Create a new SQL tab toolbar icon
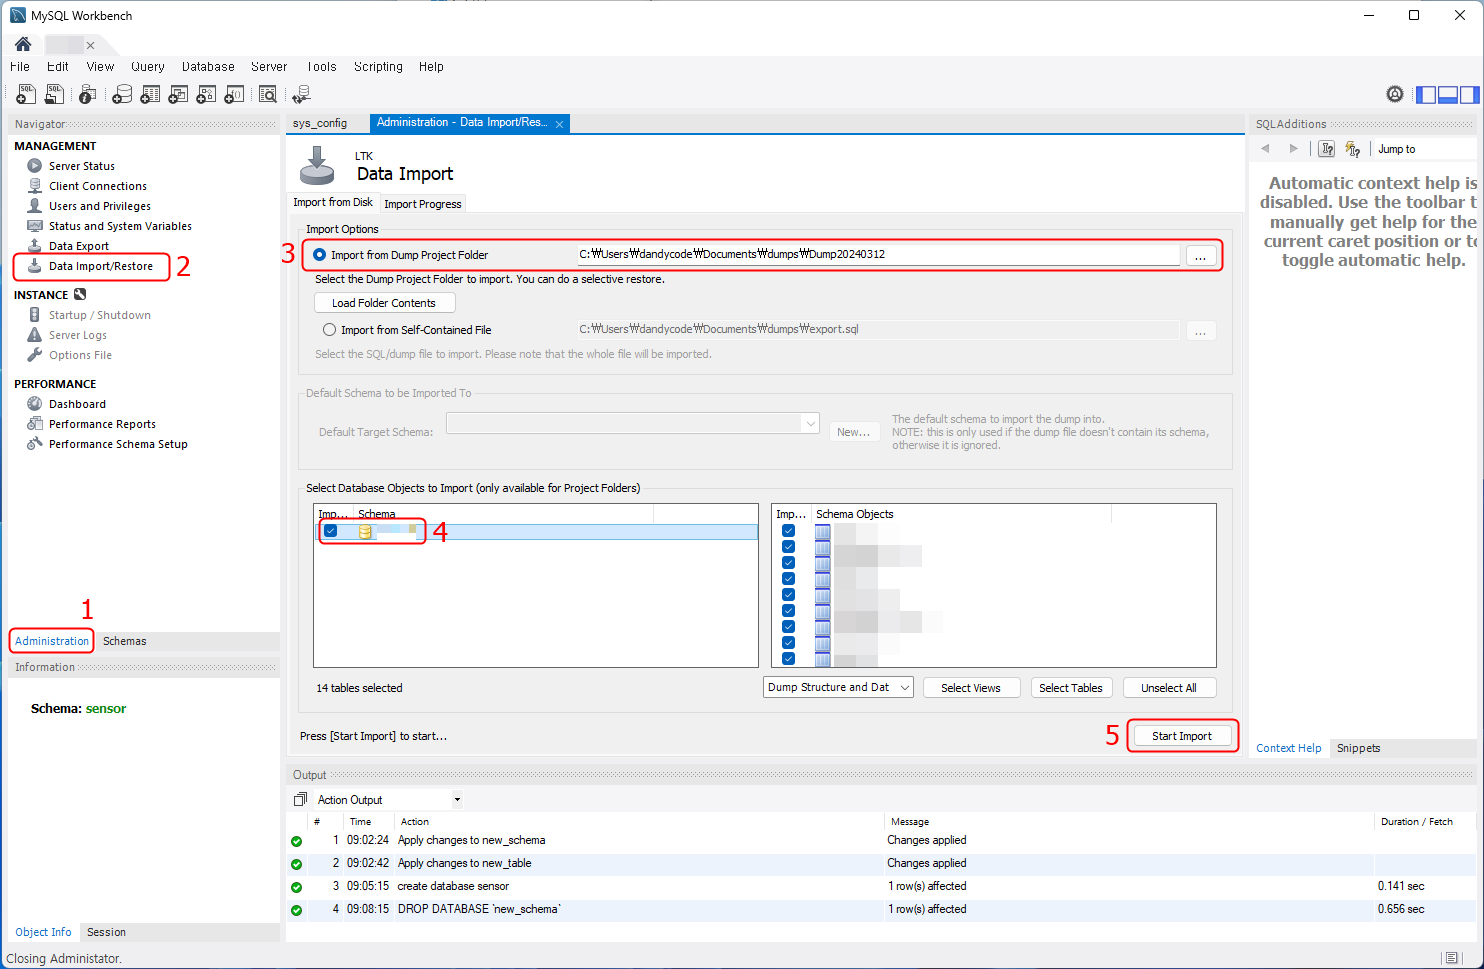The height and width of the screenshot is (969, 1484). click(26, 94)
